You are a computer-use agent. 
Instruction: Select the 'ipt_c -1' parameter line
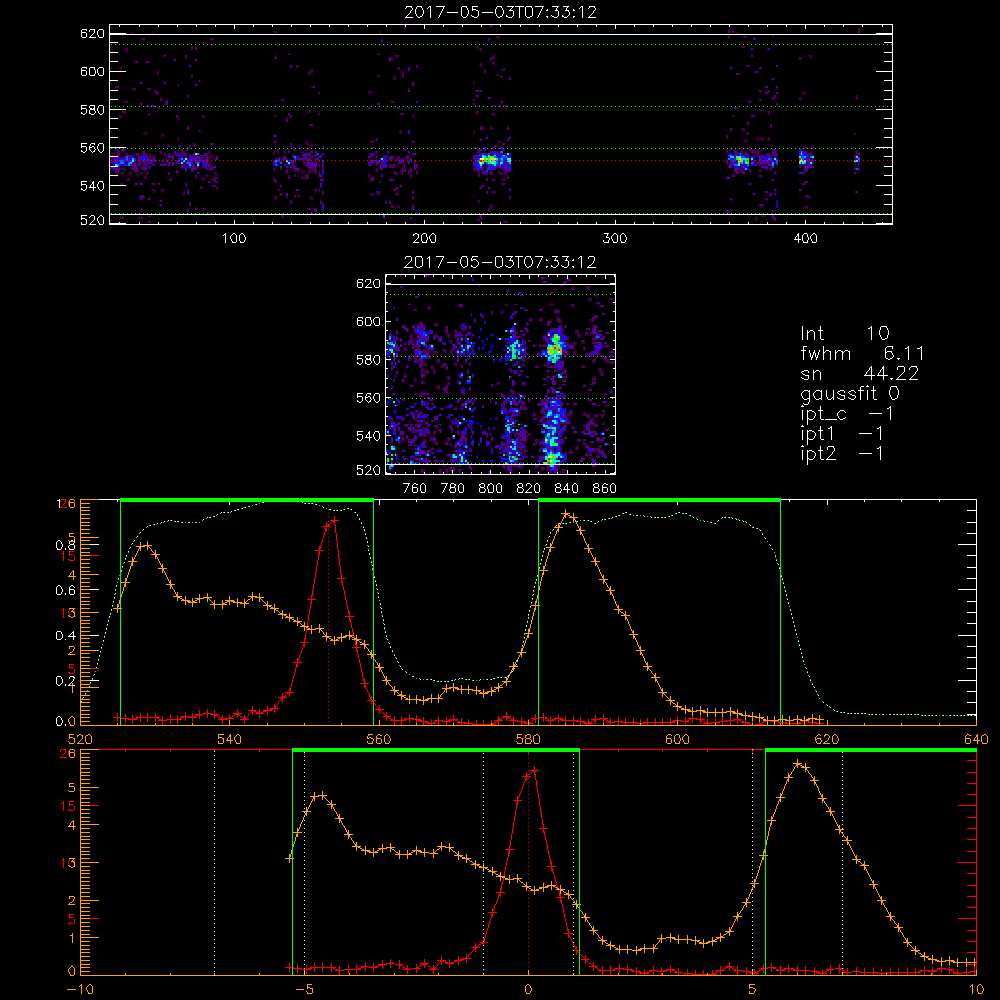(x=847, y=414)
